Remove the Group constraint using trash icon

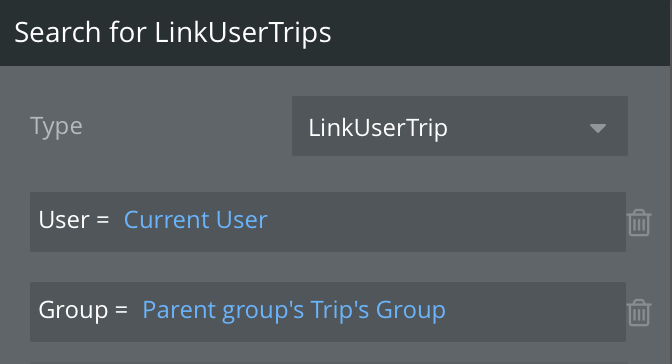639,313
